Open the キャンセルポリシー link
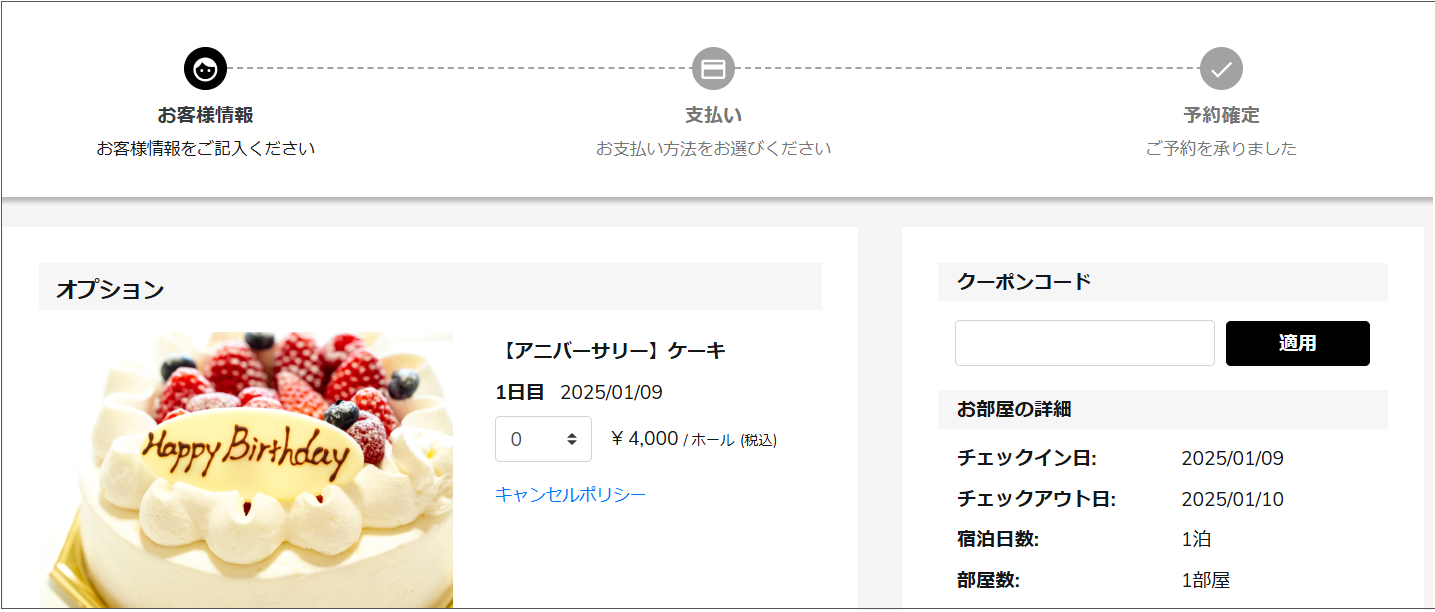Viewport: 1435px width, 612px height. [x=571, y=494]
